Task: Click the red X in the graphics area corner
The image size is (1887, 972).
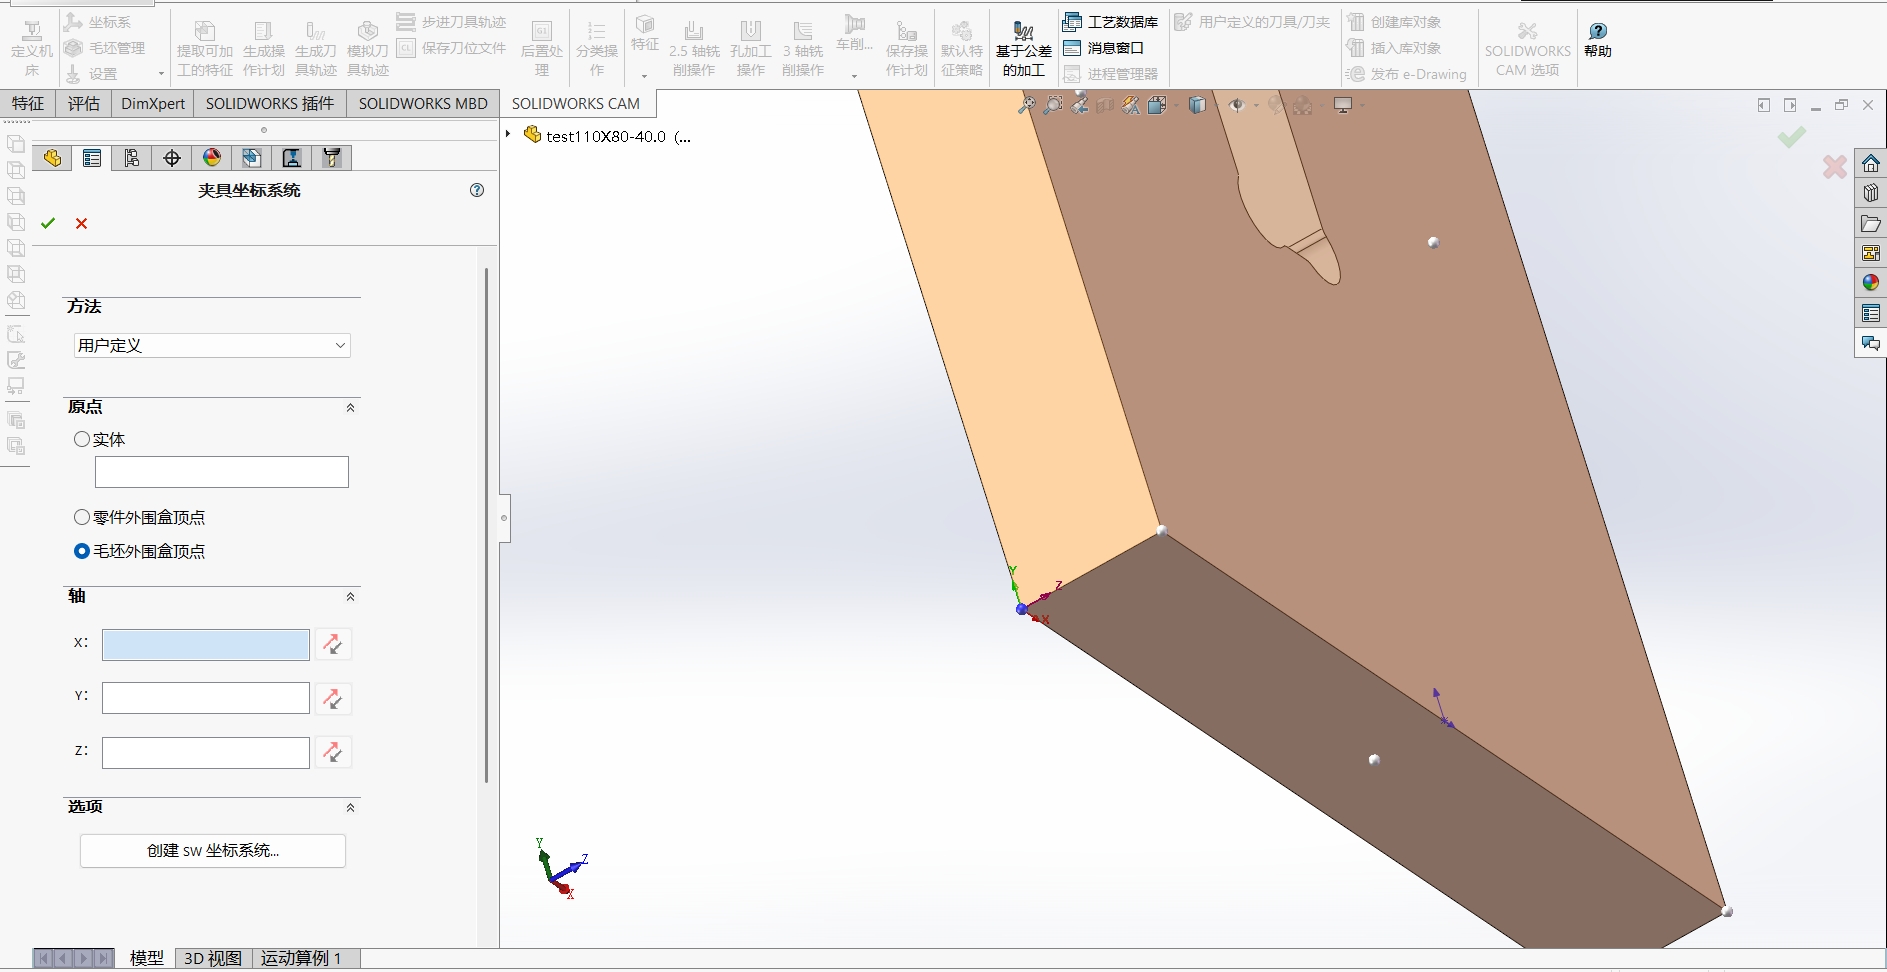Action: tap(1835, 167)
